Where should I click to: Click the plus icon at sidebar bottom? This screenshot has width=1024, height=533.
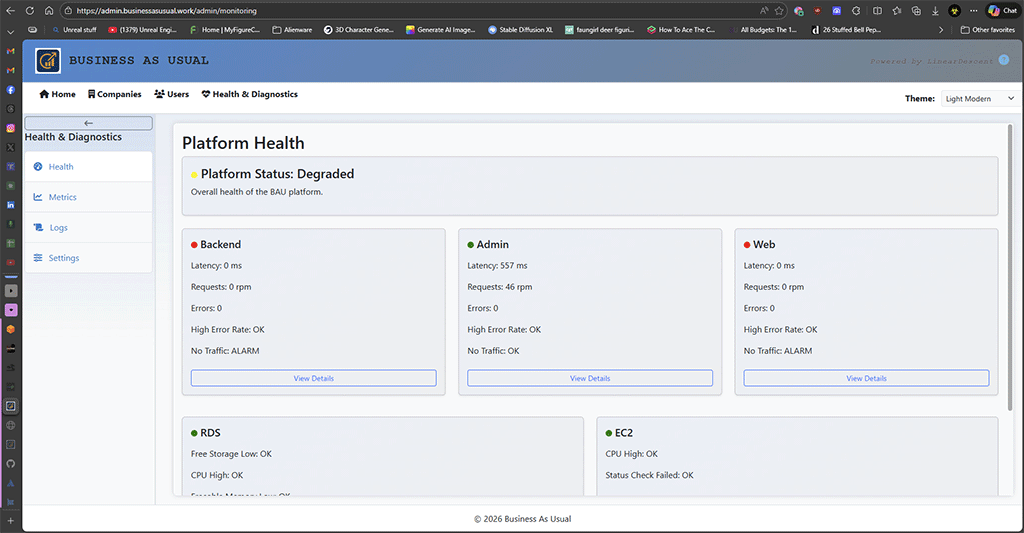click(x=11, y=521)
